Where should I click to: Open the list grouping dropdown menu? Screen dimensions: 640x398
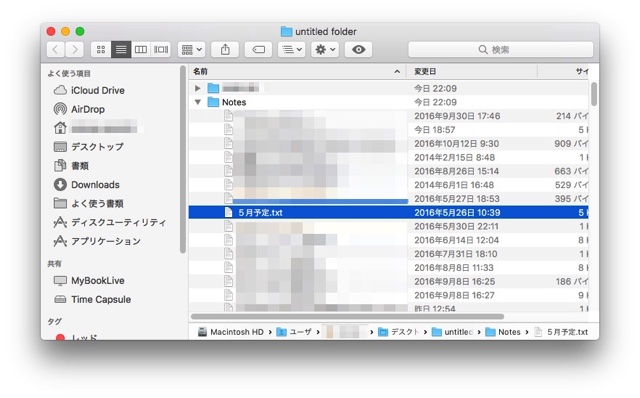tap(291, 50)
